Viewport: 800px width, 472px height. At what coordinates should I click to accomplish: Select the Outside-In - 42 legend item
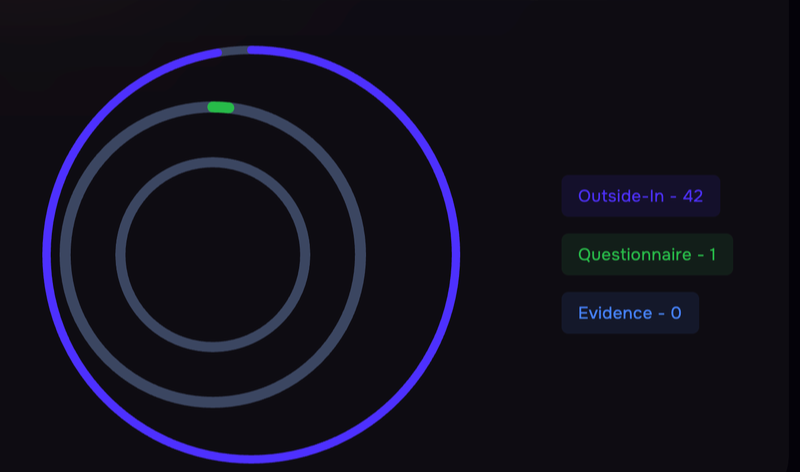pos(640,196)
